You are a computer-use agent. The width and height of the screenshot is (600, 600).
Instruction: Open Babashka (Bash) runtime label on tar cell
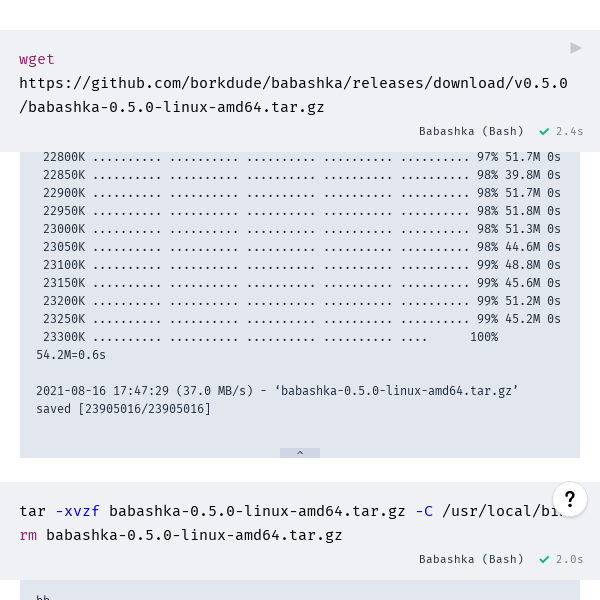click(x=471, y=559)
